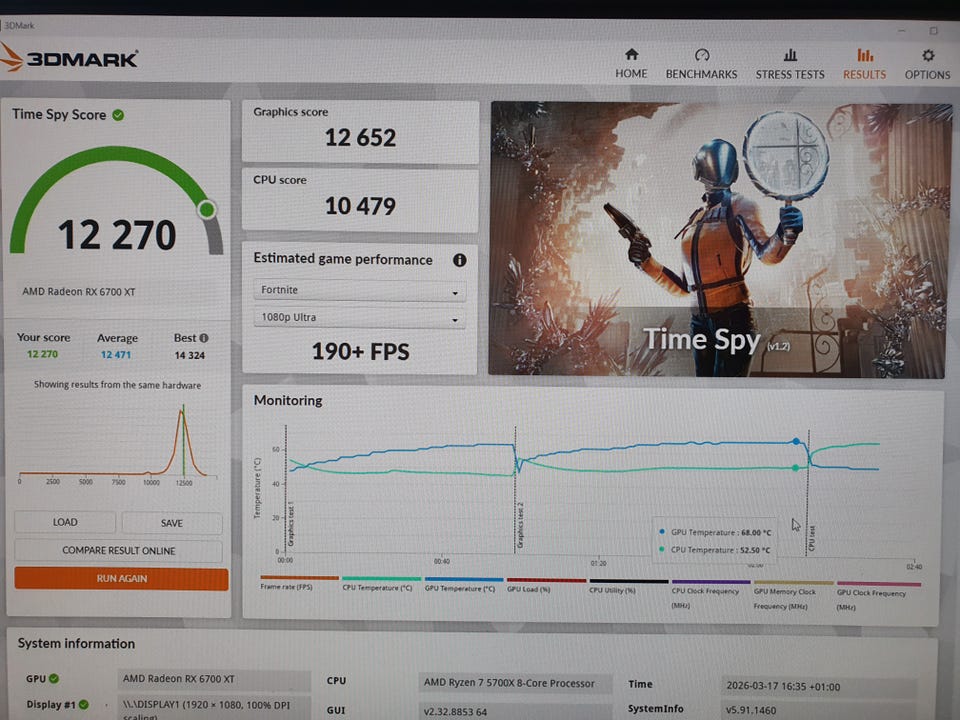Click the Estimated game performance info icon
Screen dimensions: 960x720
(x=459, y=260)
